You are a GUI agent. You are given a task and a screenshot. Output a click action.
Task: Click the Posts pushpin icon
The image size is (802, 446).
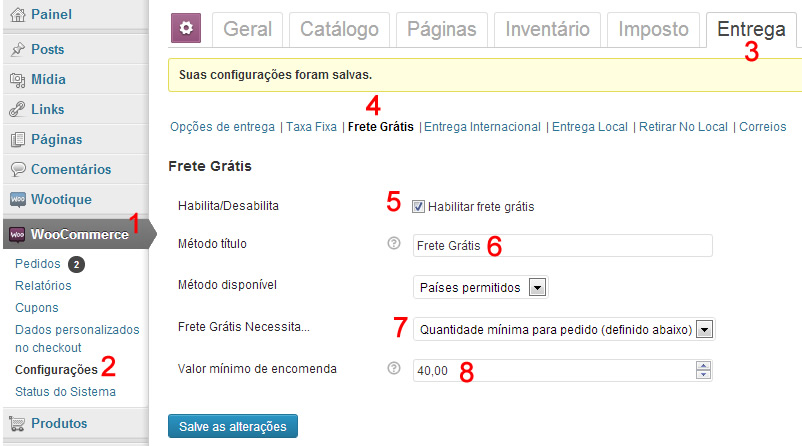click(18, 50)
